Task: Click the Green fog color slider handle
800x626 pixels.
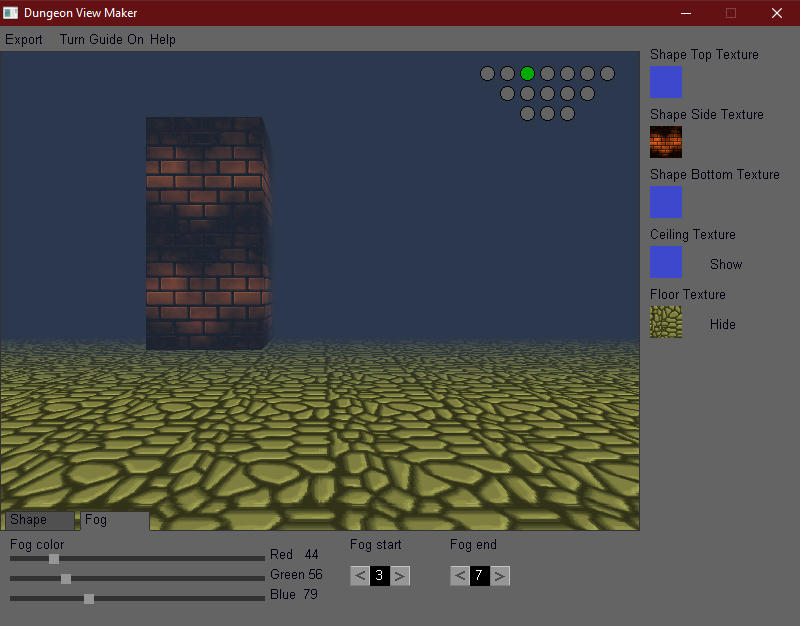Action: click(66, 579)
